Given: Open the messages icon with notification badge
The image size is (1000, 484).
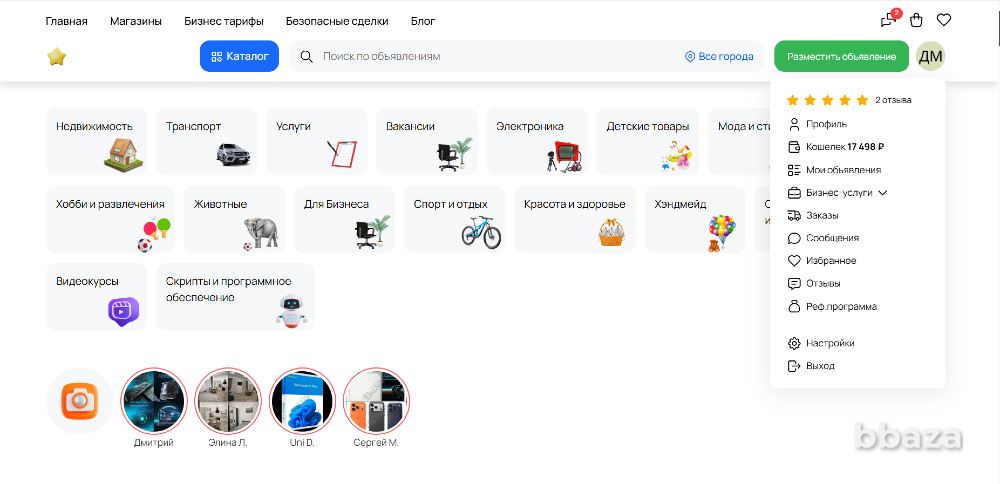Looking at the screenshot, I should tap(887, 20).
